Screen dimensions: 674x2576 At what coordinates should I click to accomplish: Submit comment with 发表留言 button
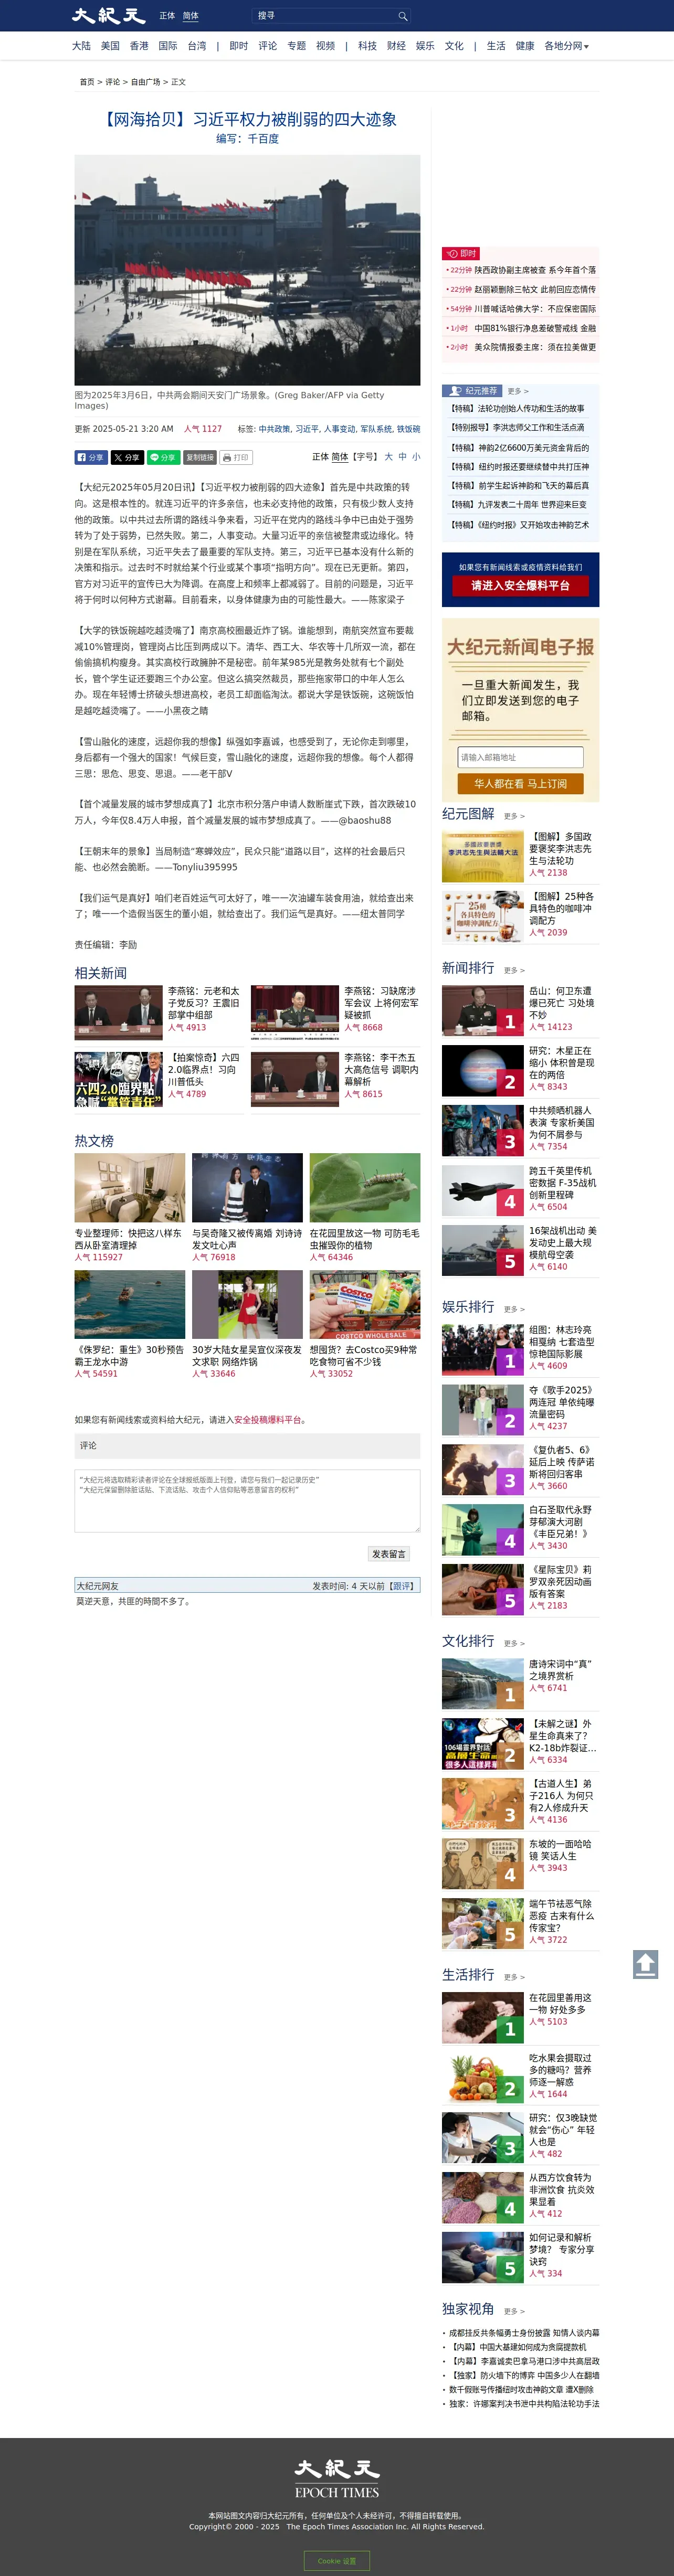(389, 1554)
